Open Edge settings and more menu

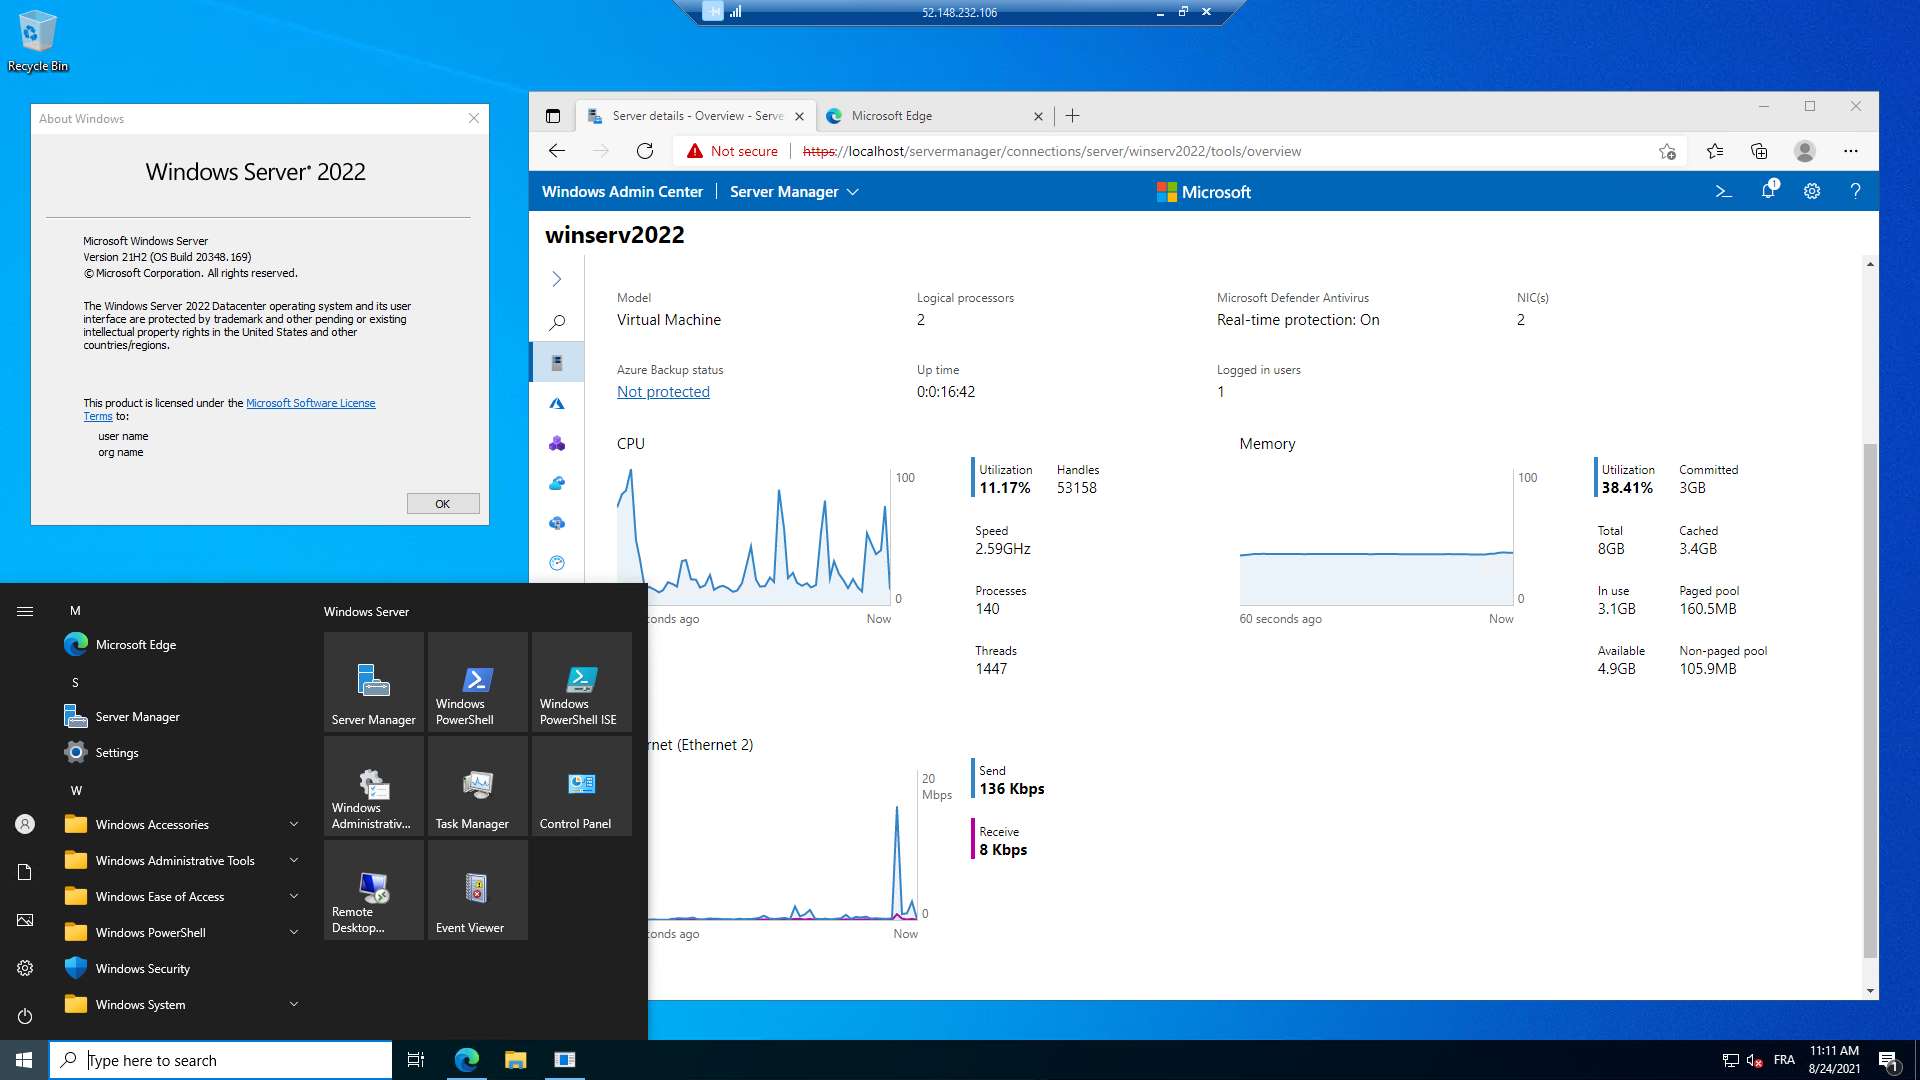(1851, 151)
